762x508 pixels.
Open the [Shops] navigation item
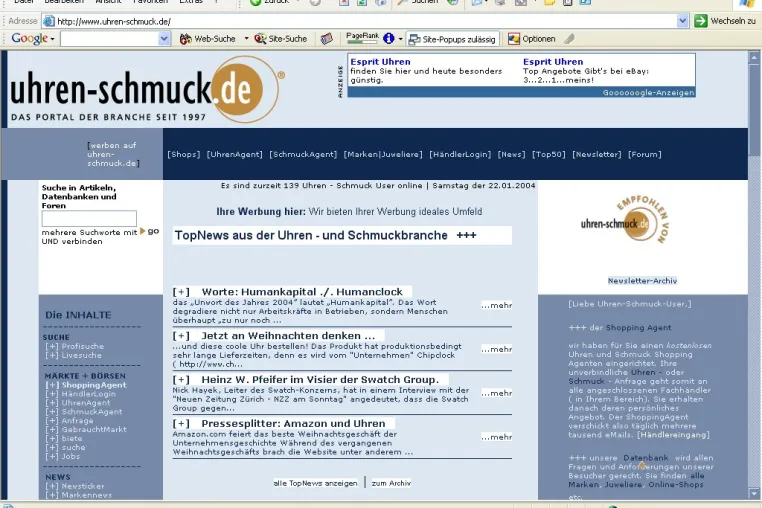[x=184, y=155]
